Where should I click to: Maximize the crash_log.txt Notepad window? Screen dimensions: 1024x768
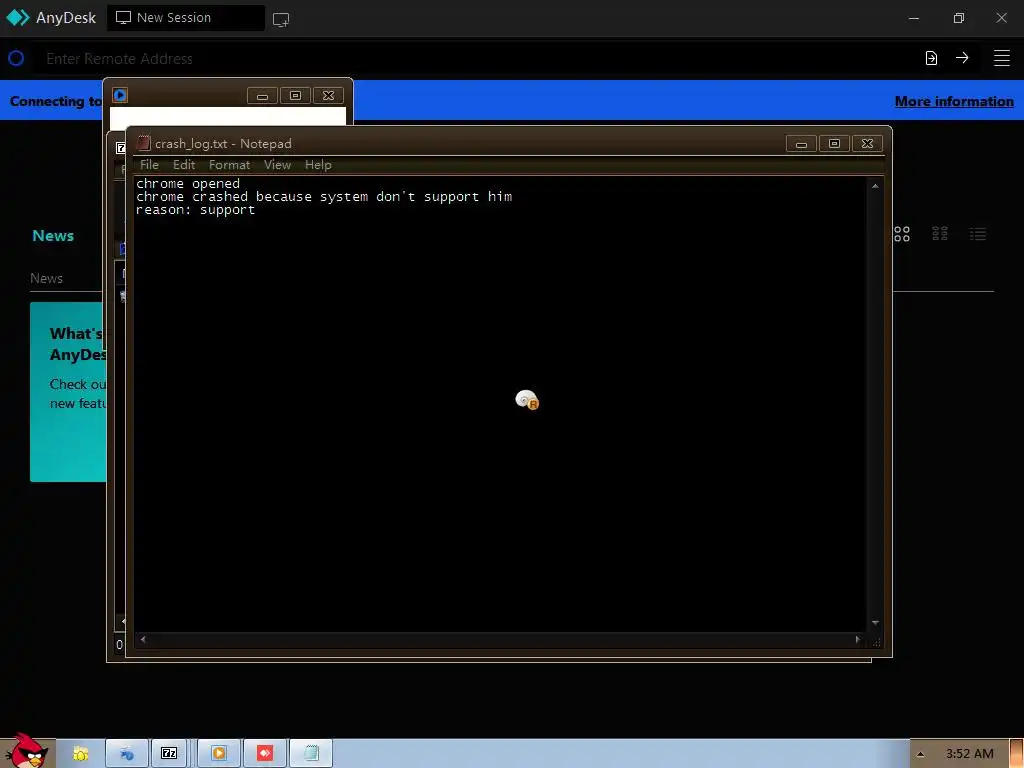834,144
